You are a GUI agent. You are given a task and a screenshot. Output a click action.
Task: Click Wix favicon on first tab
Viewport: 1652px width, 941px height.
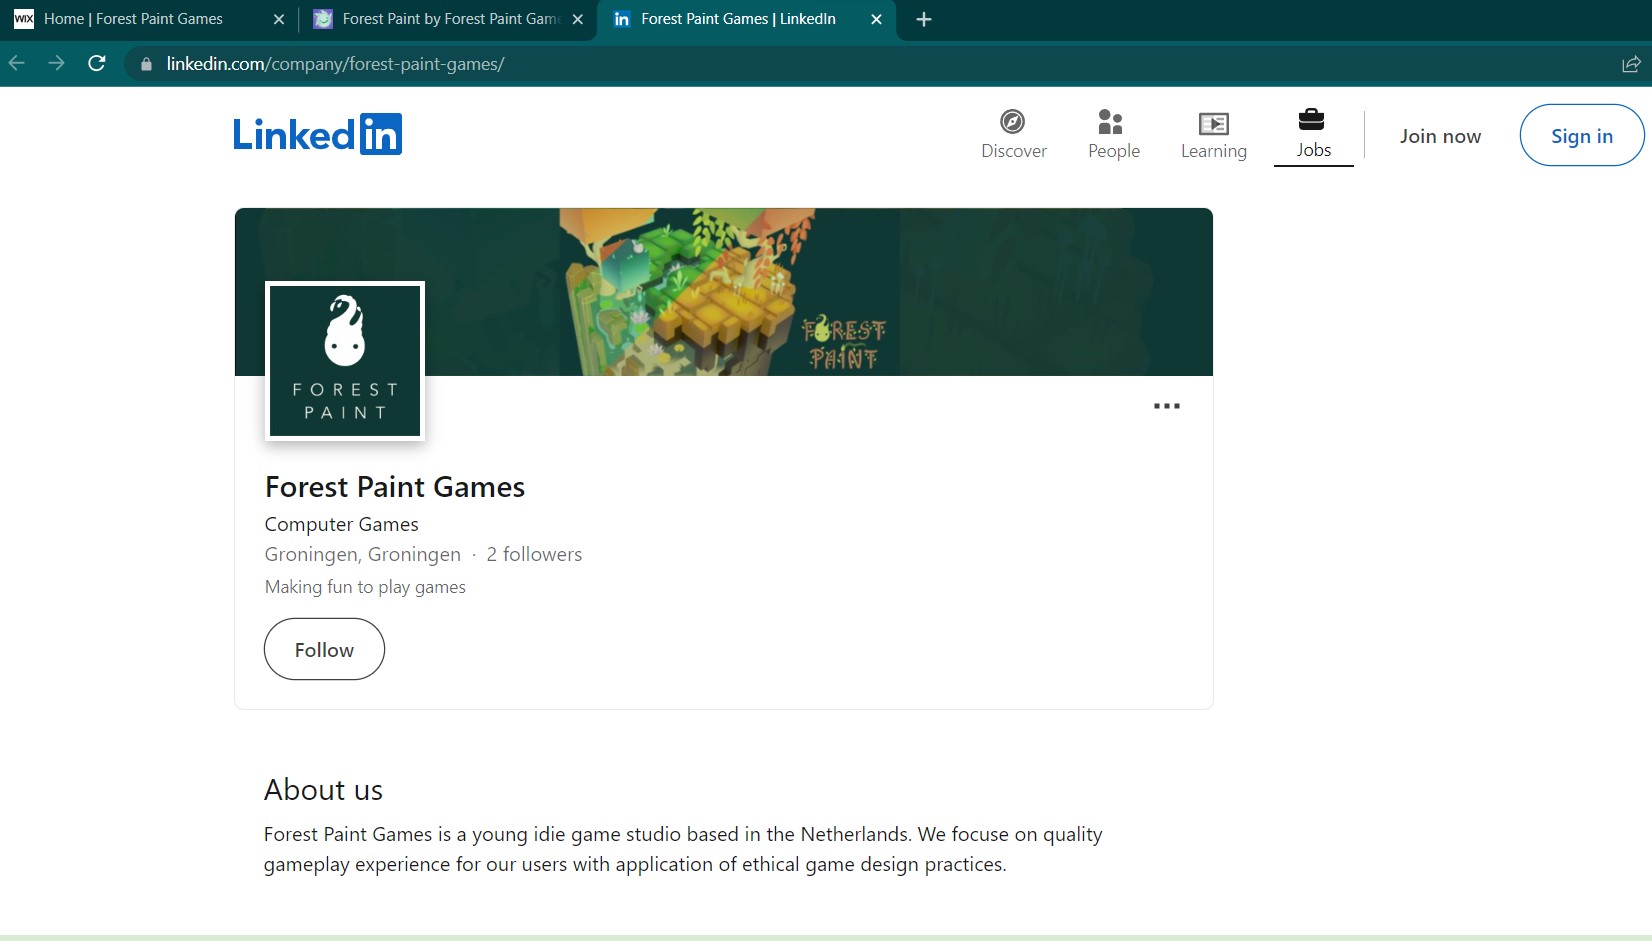click(24, 19)
